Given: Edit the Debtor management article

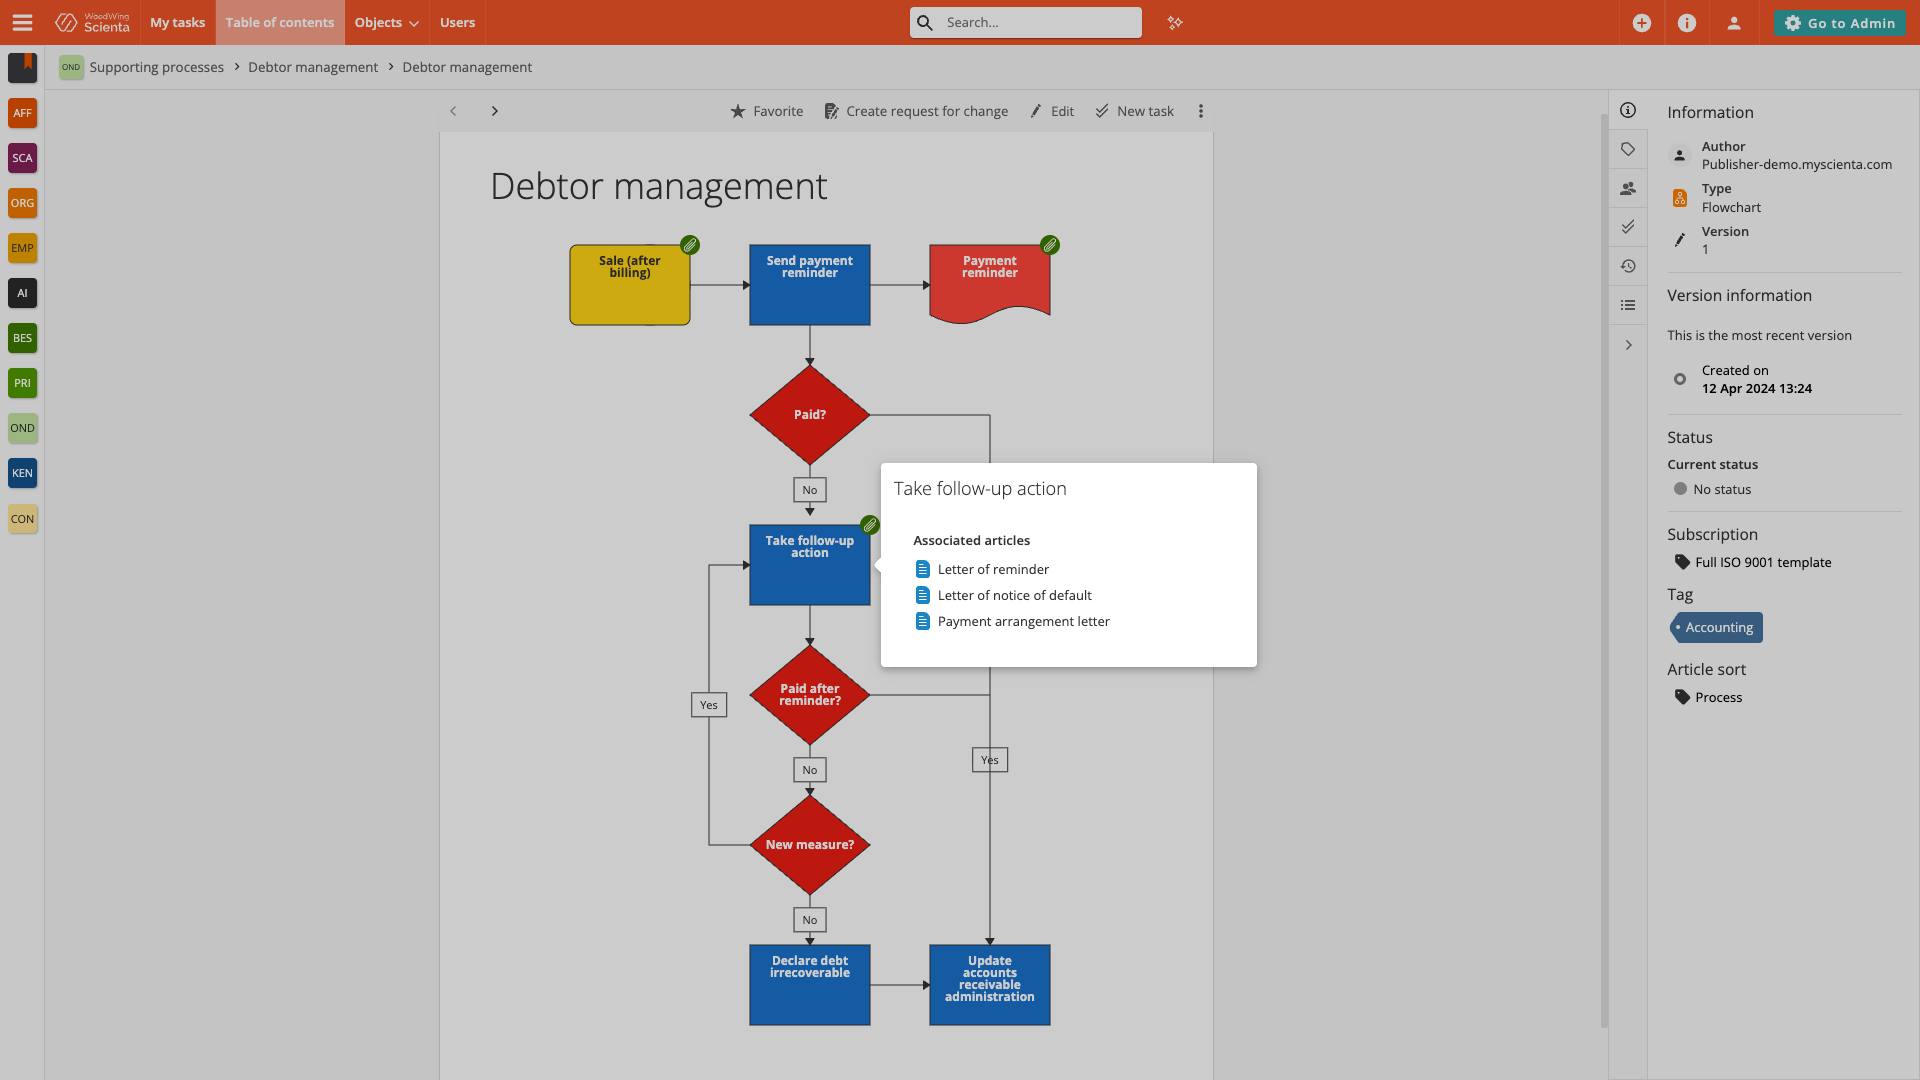Looking at the screenshot, I should pos(1052,111).
